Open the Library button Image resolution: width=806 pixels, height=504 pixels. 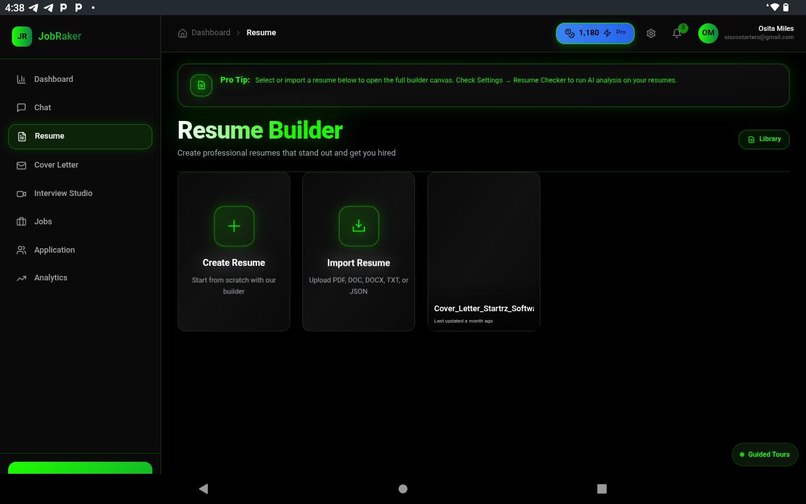pyautogui.click(x=764, y=139)
